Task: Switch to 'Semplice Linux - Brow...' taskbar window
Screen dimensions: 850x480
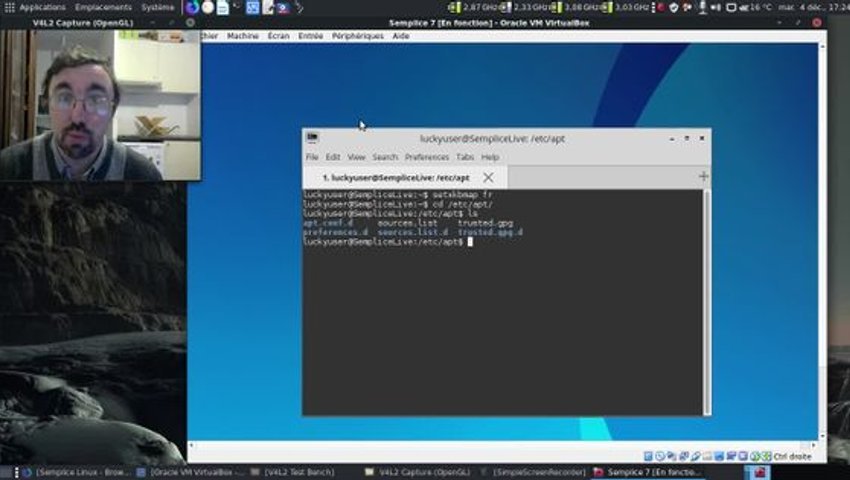Action: pyautogui.click(x=76, y=472)
